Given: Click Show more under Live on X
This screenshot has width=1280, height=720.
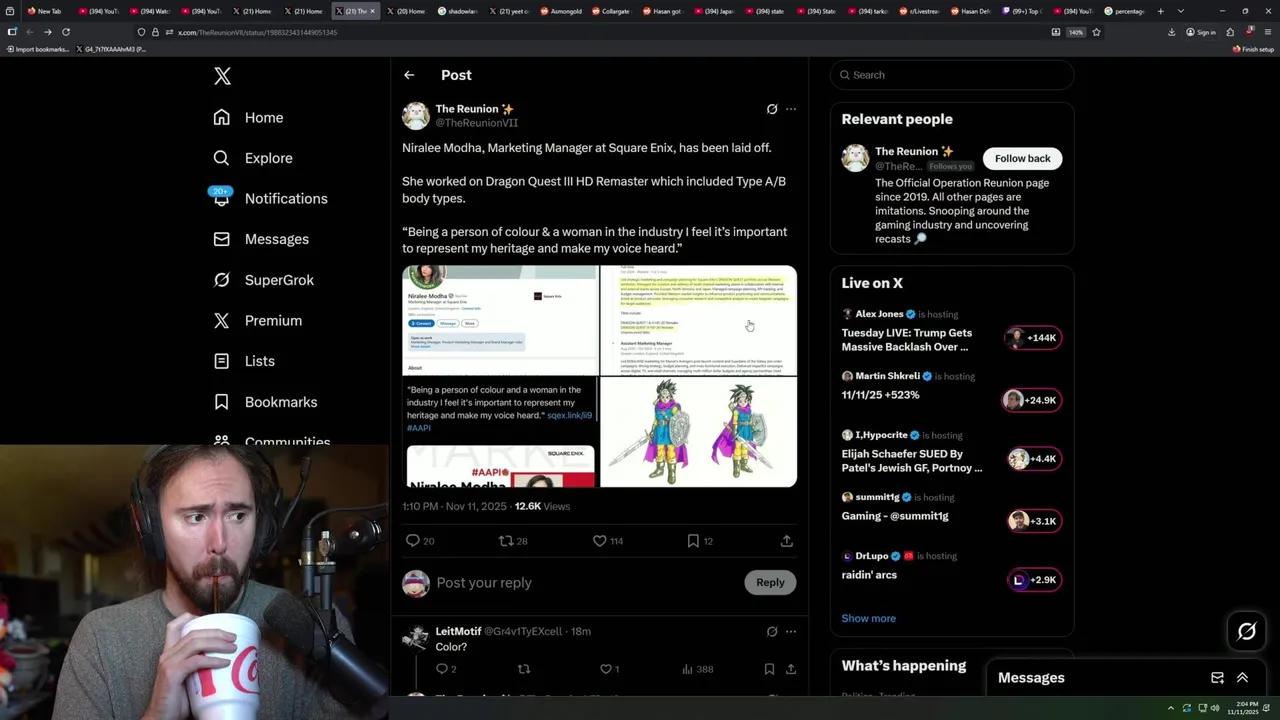Looking at the screenshot, I should [x=868, y=618].
